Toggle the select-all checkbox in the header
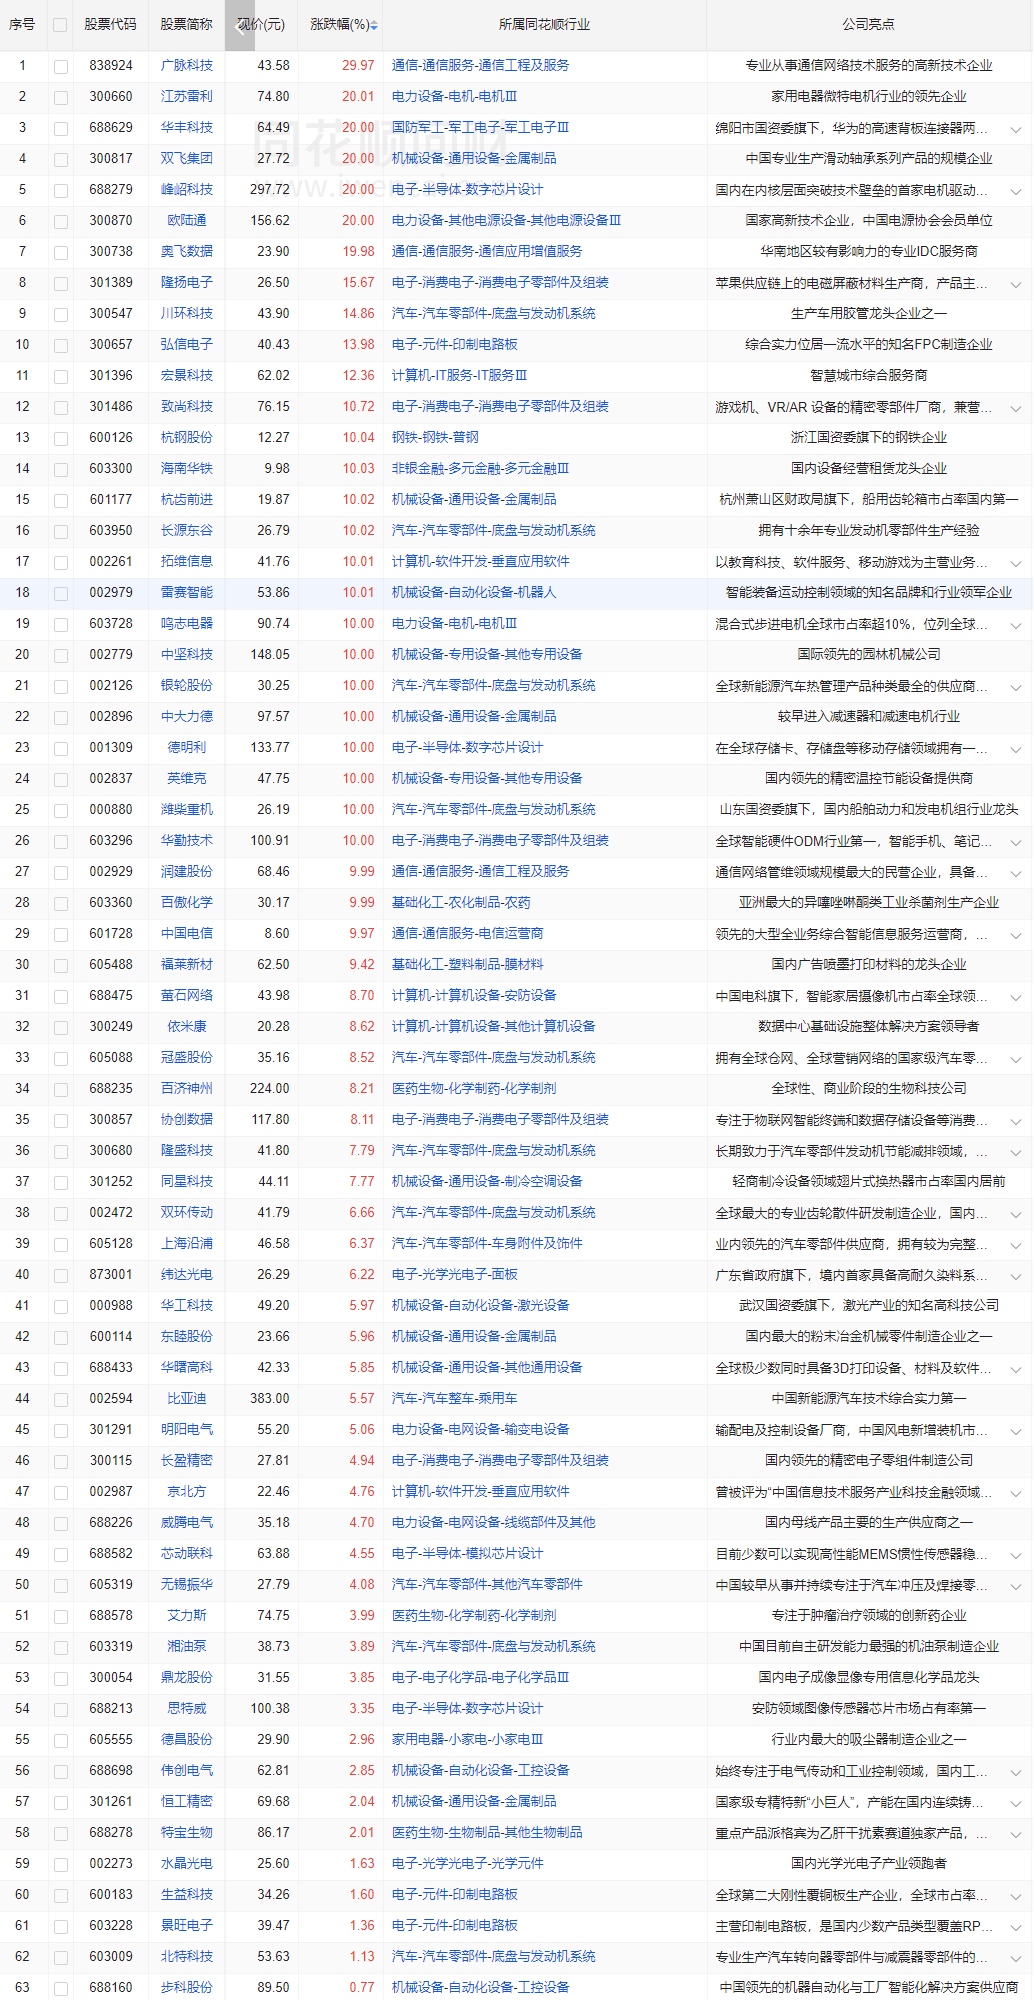Viewport: 1034px width, 2000px height. (60, 25)
